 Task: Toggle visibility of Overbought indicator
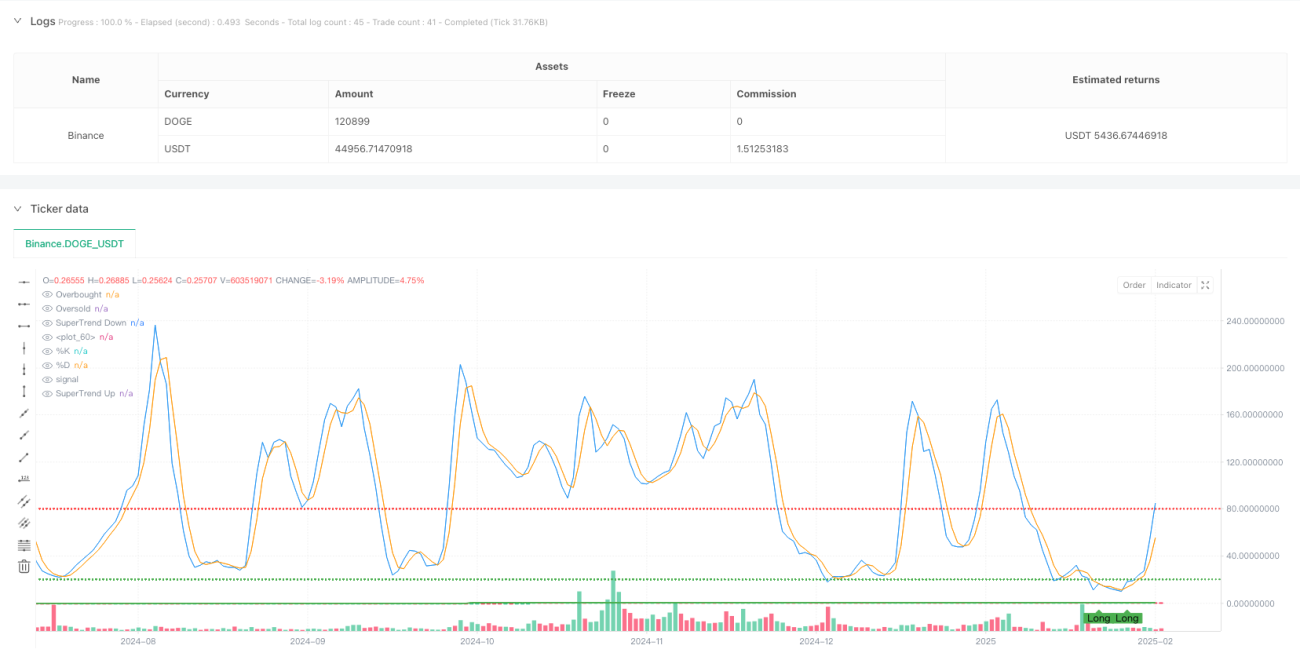tap(48, 295)
